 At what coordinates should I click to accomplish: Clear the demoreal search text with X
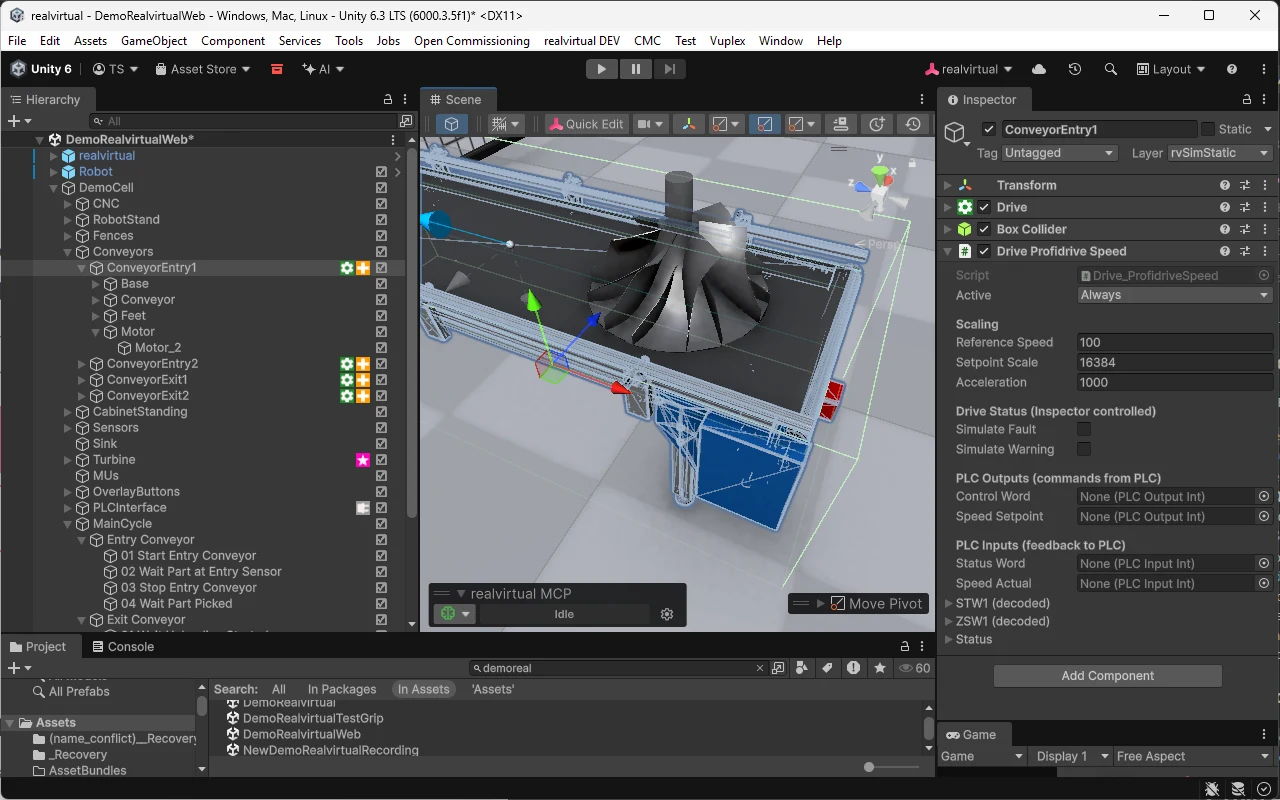pyautogui.click(x=759, y=668)
